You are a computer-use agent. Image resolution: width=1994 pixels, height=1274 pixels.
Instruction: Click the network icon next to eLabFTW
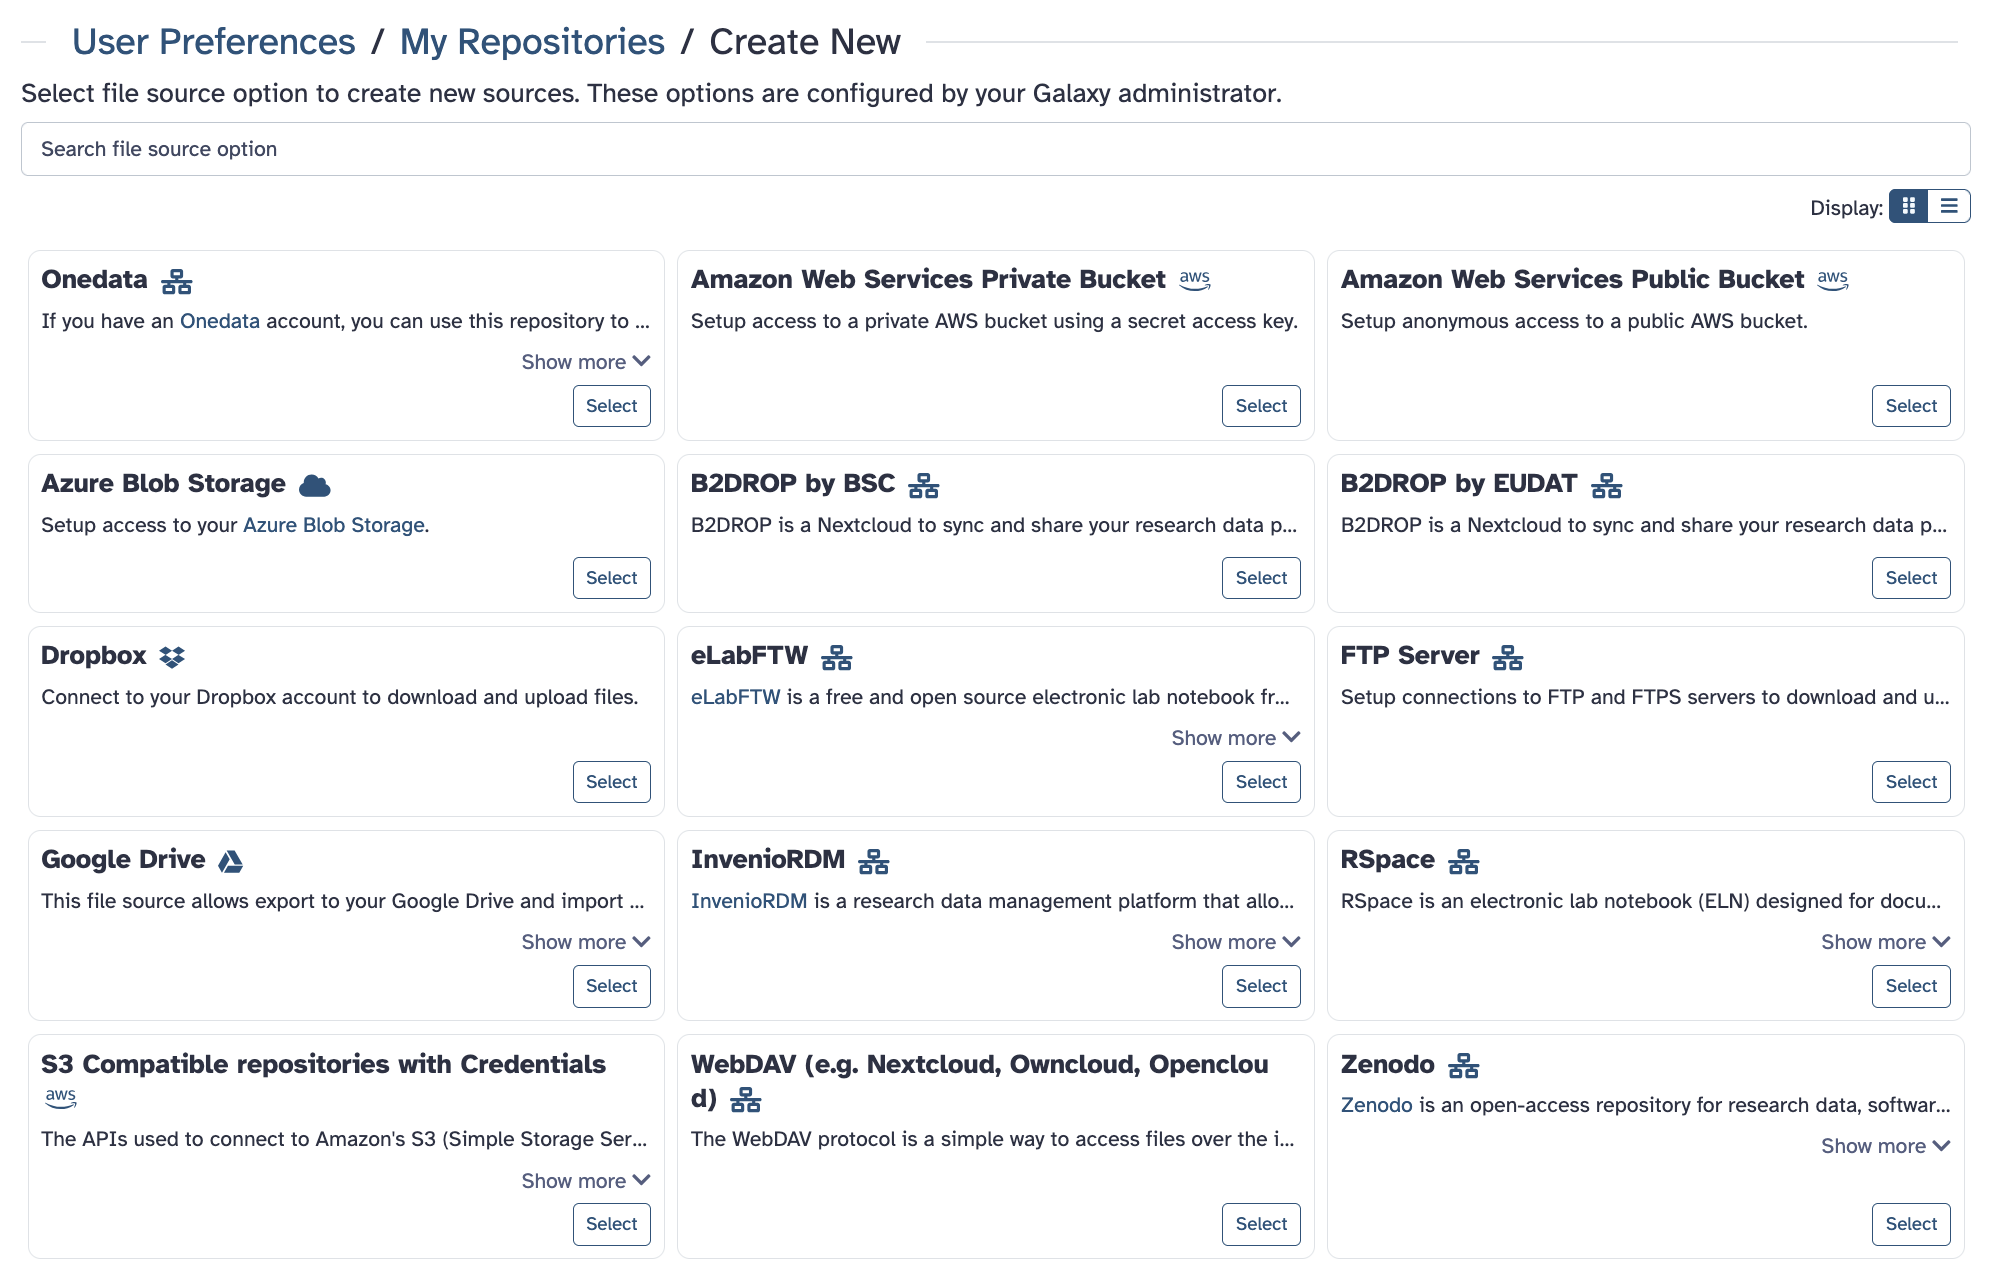tap(837, 656)
